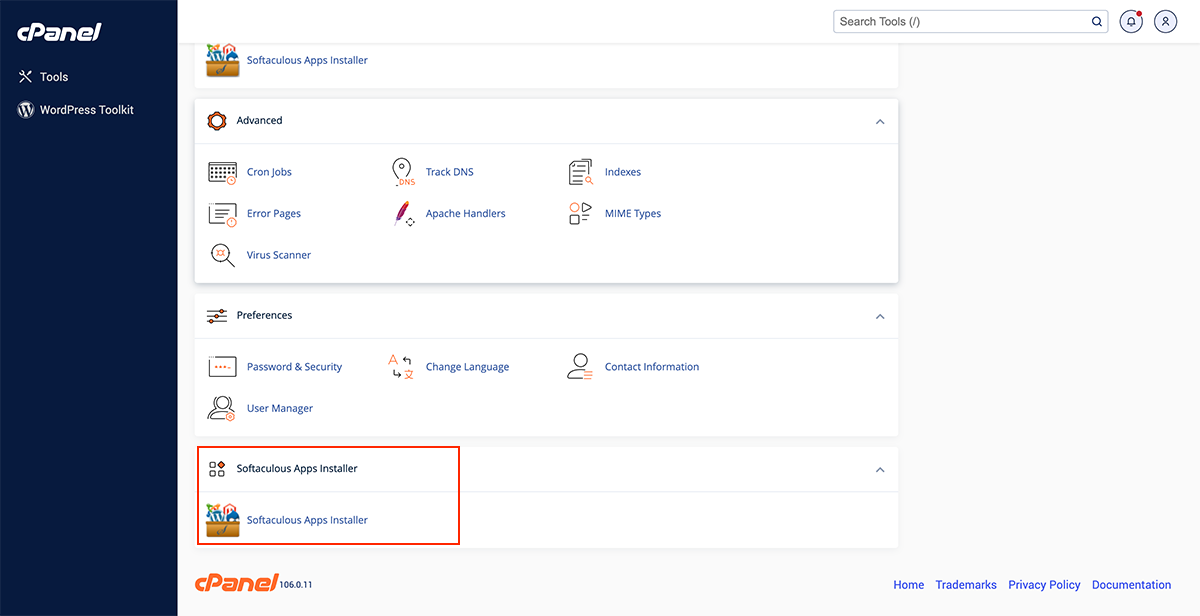Open the Contact Information link

[x=652, y=367]
